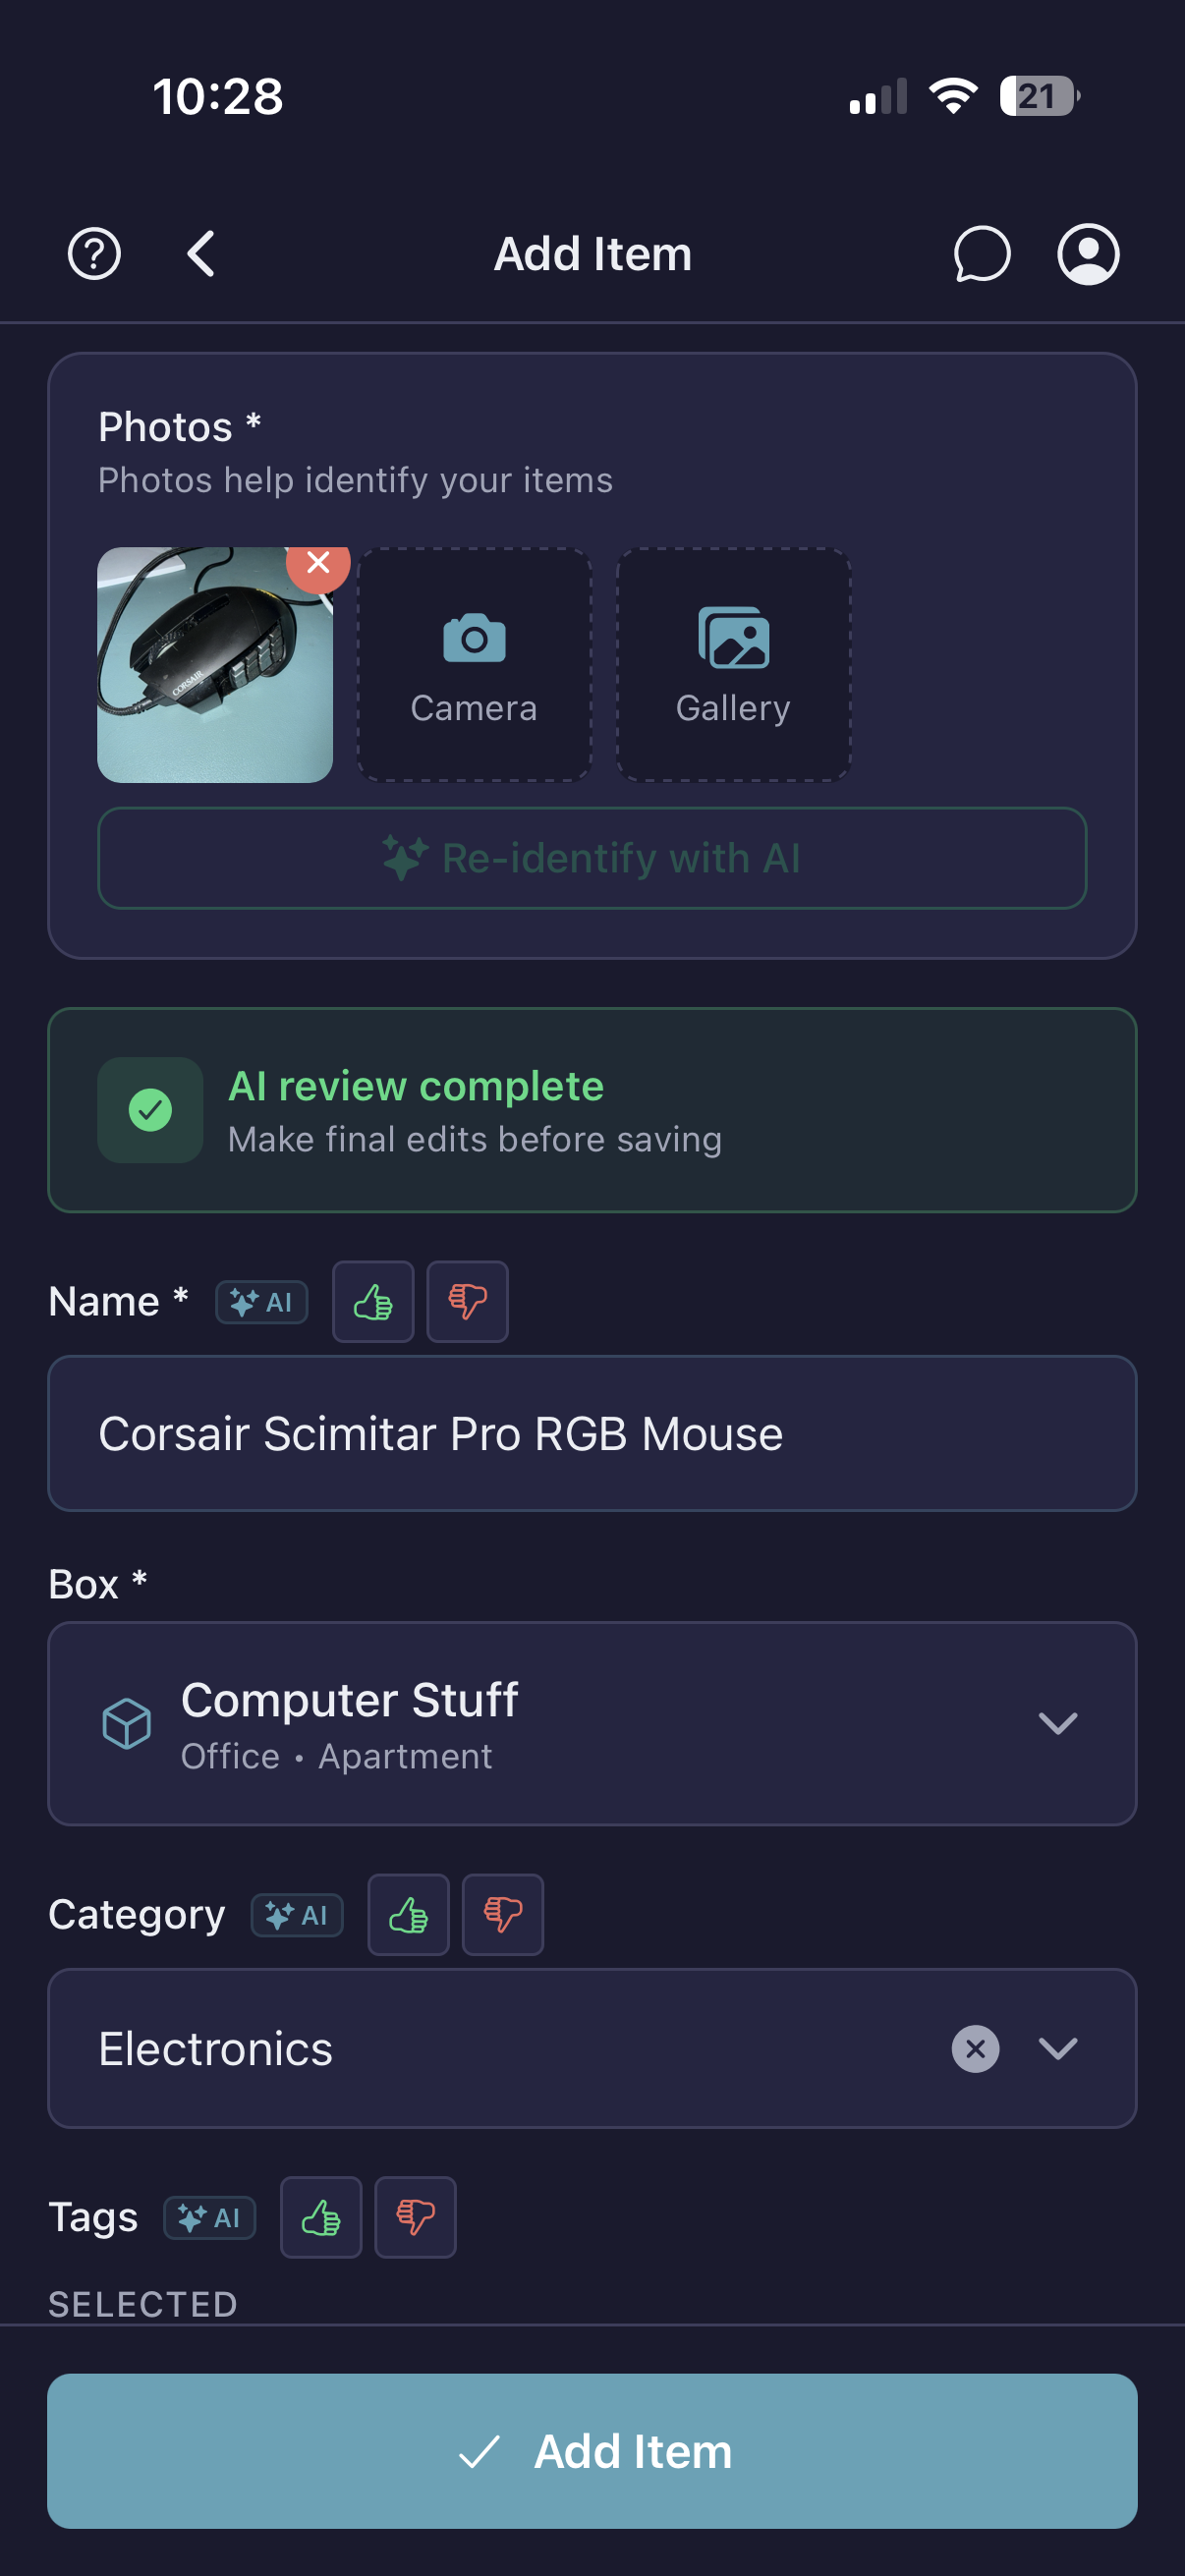
Task: Thumbs up the AI-suggested Tags
Action: click(321, 2217)
